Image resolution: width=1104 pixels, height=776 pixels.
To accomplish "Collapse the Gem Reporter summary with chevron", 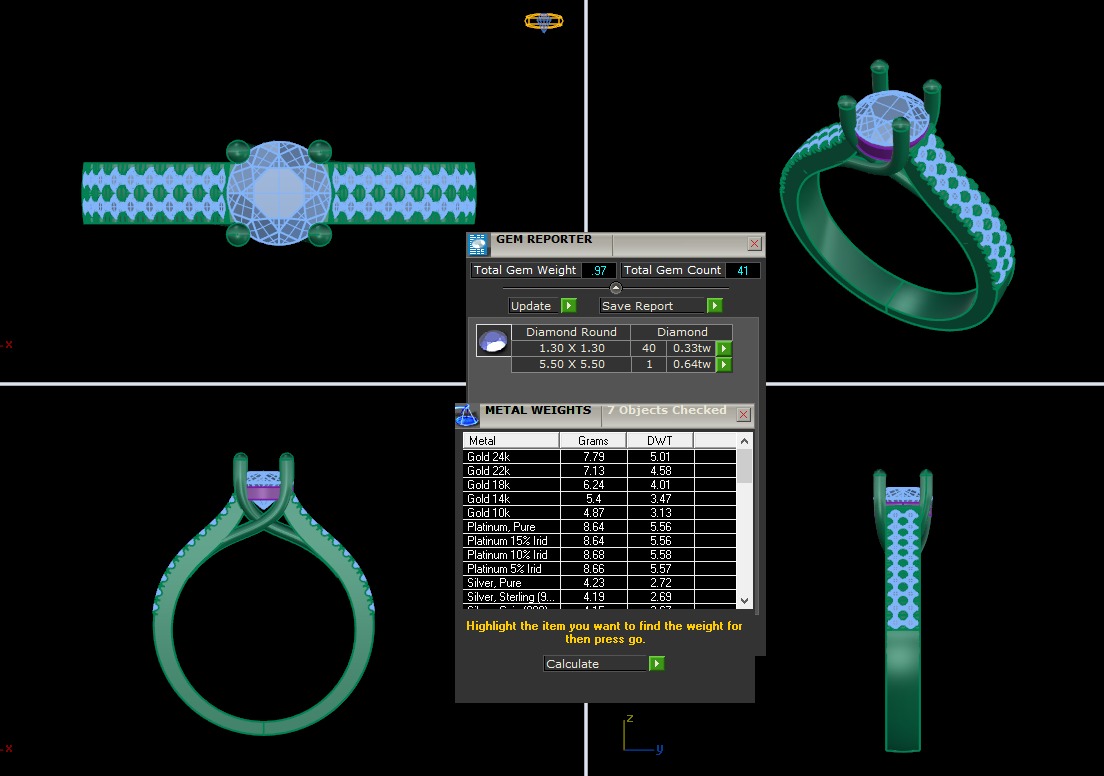I will click(616, 288).
